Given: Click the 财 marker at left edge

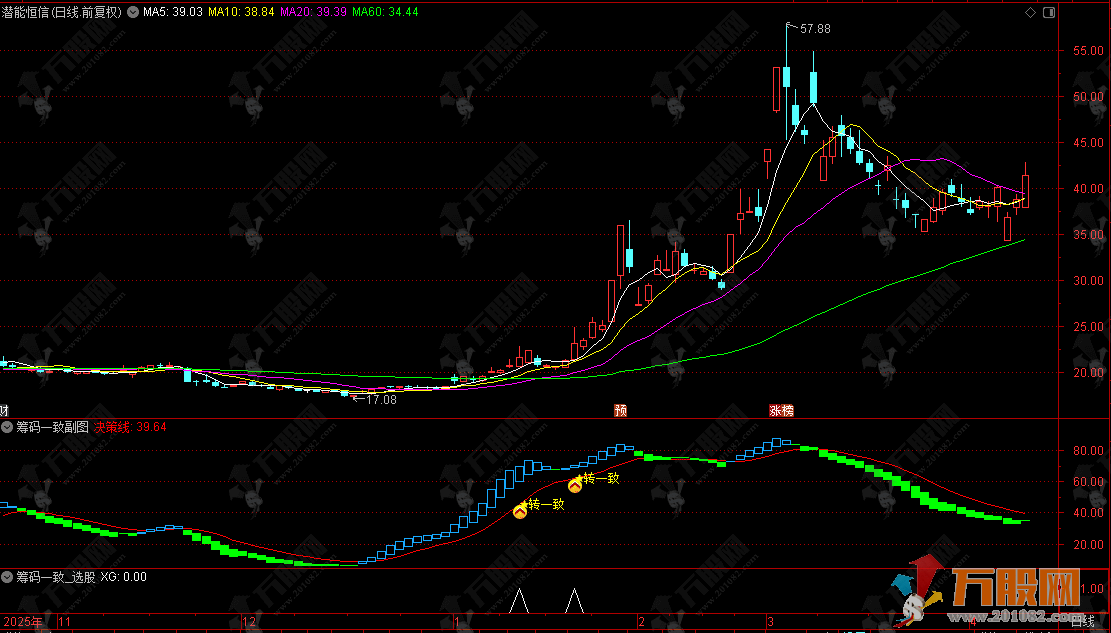Looking at the screenshot, I should [4, 410].
